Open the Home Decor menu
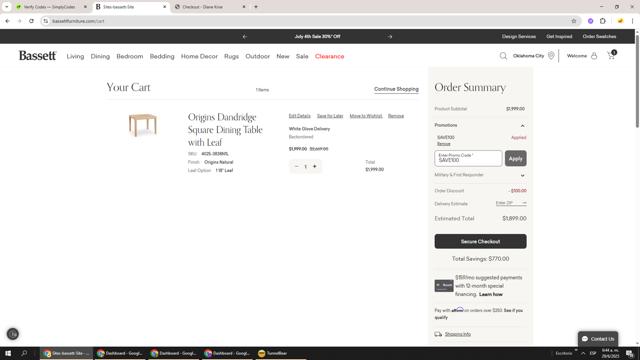 tap(199, 56)
